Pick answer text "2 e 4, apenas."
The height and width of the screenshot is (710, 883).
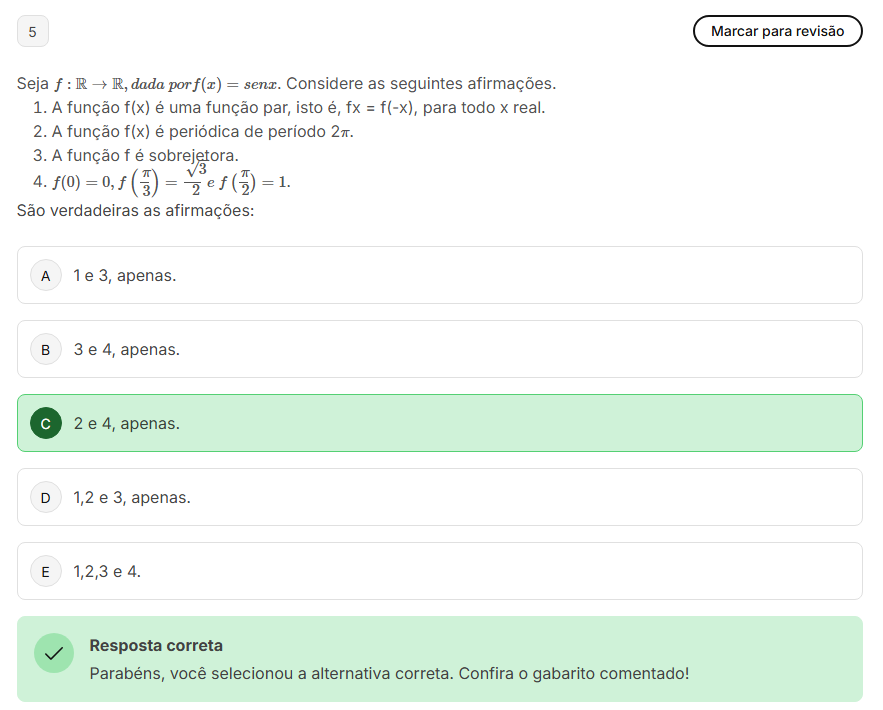[x=127, y=423]
